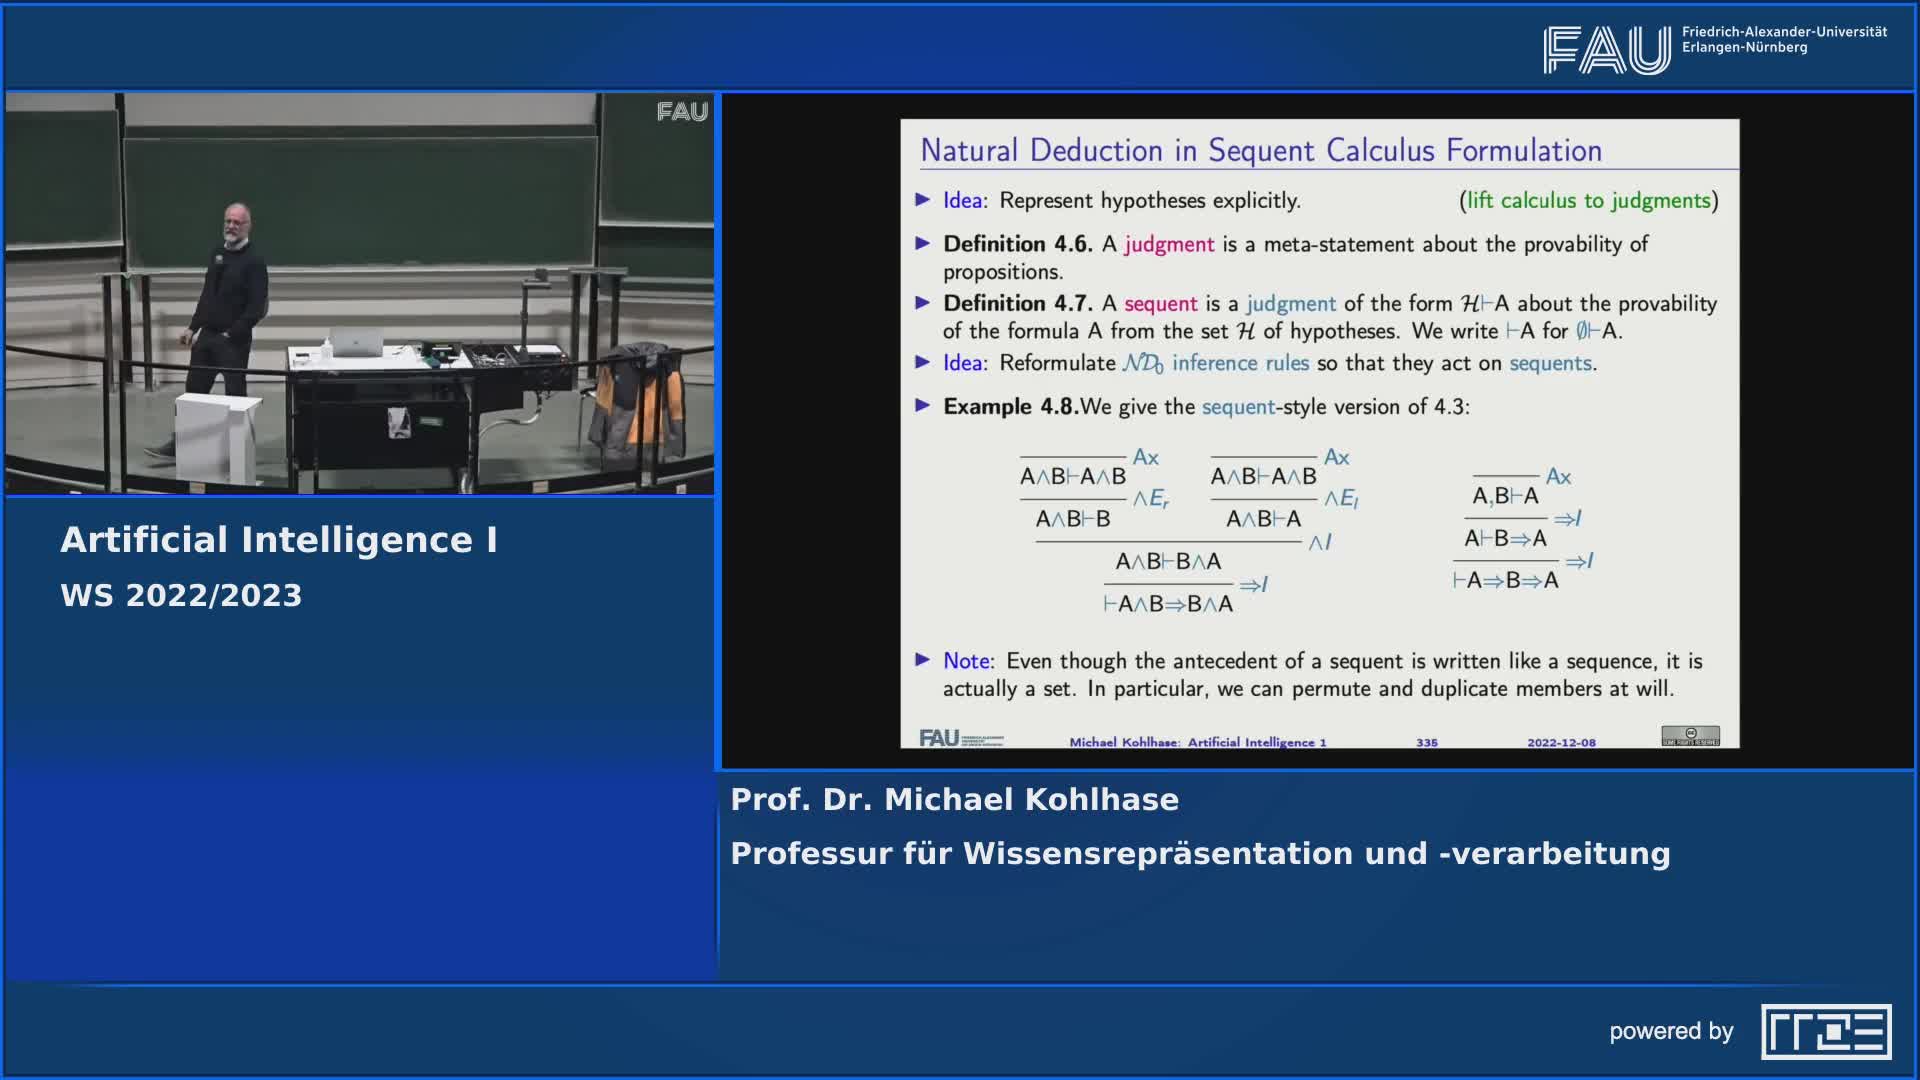Click the slide title Natural Deduction heading
The image size is (1920, 1080).
tap(1260, 151)
